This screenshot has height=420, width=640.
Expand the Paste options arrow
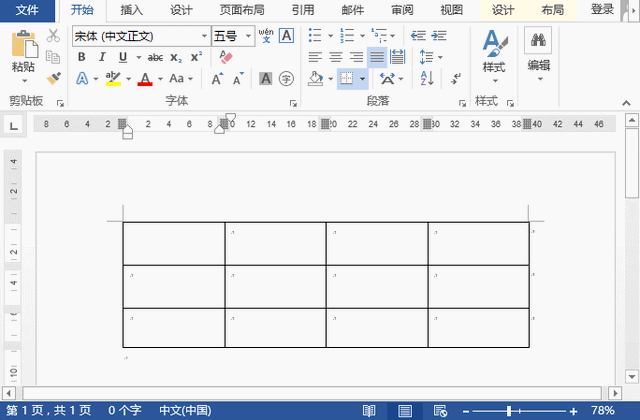coord(24,81)
